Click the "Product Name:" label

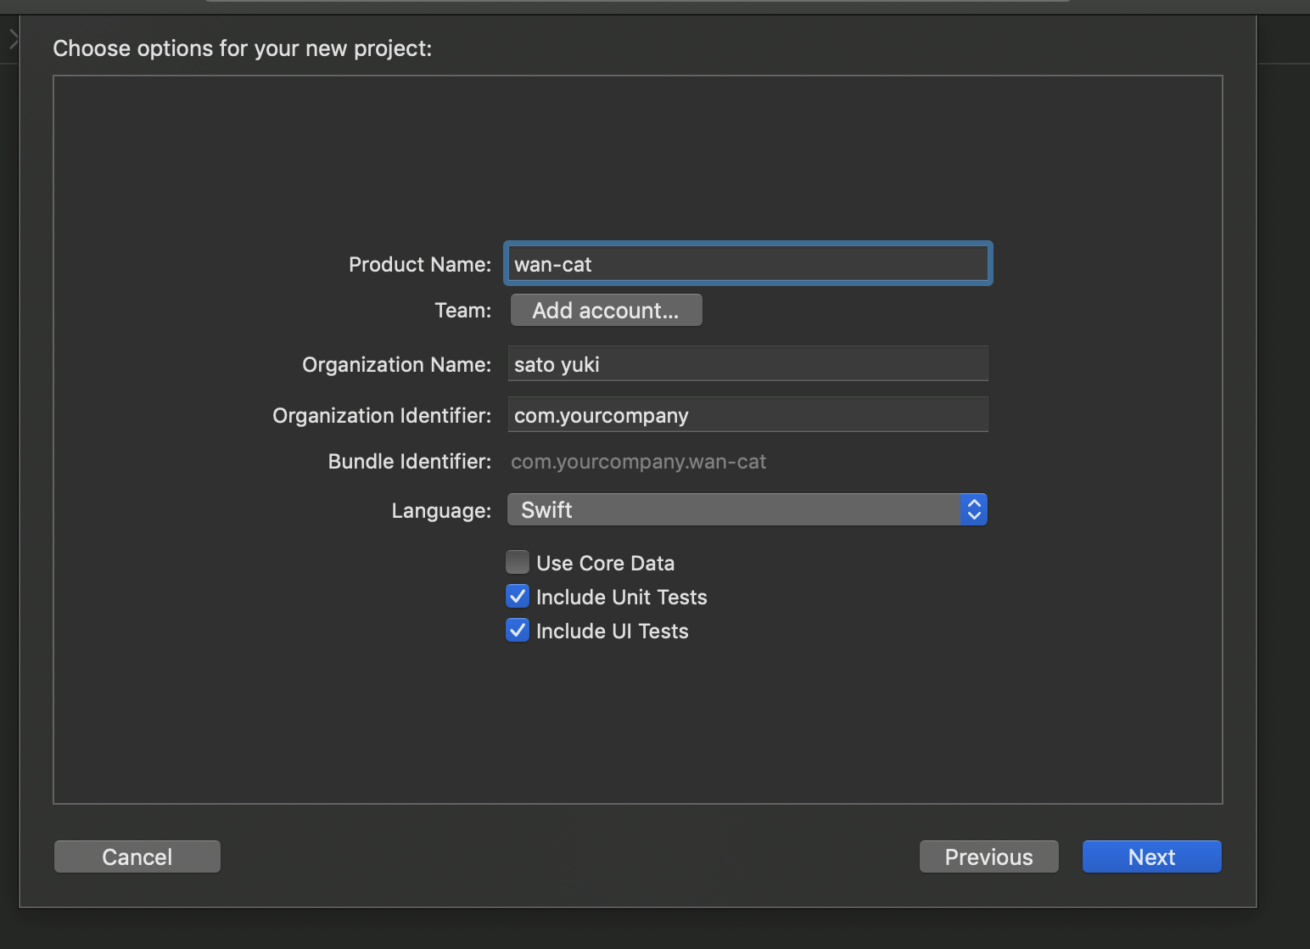pos(419,265)
